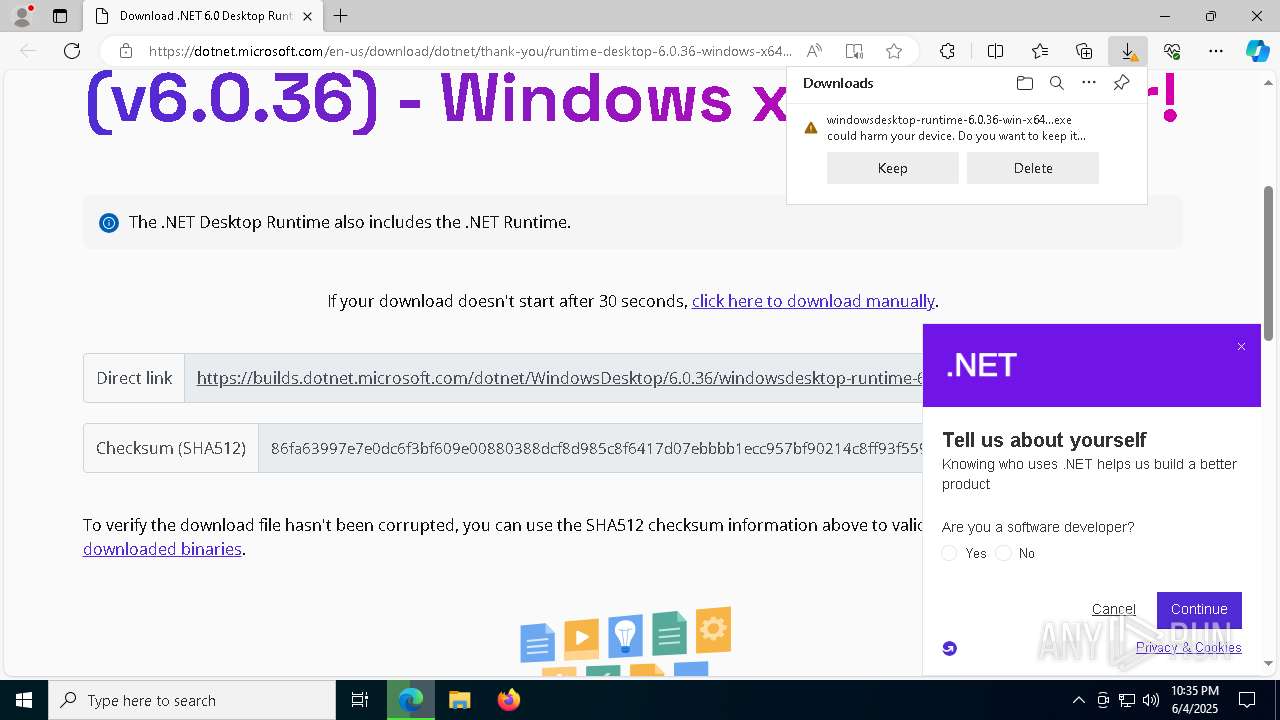This screenshot has width=1280, height=720.
Task: Open the tab actions menu icon
Action: pyautogui.click(x=60, y=16)
